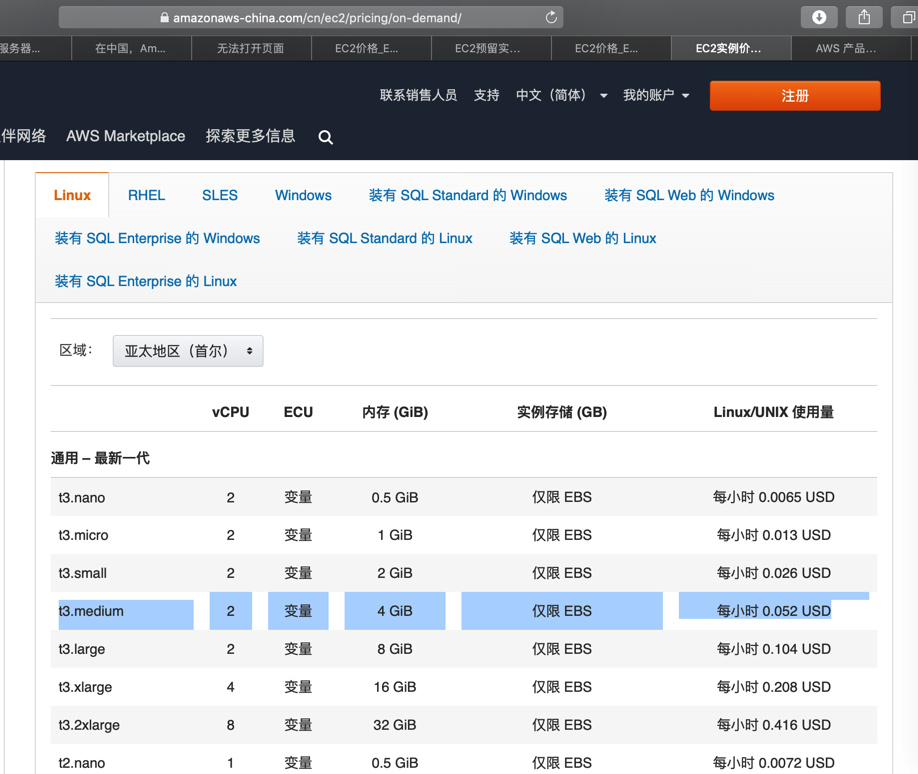
Task: Click the orange 注册 button
Action: 794,95
